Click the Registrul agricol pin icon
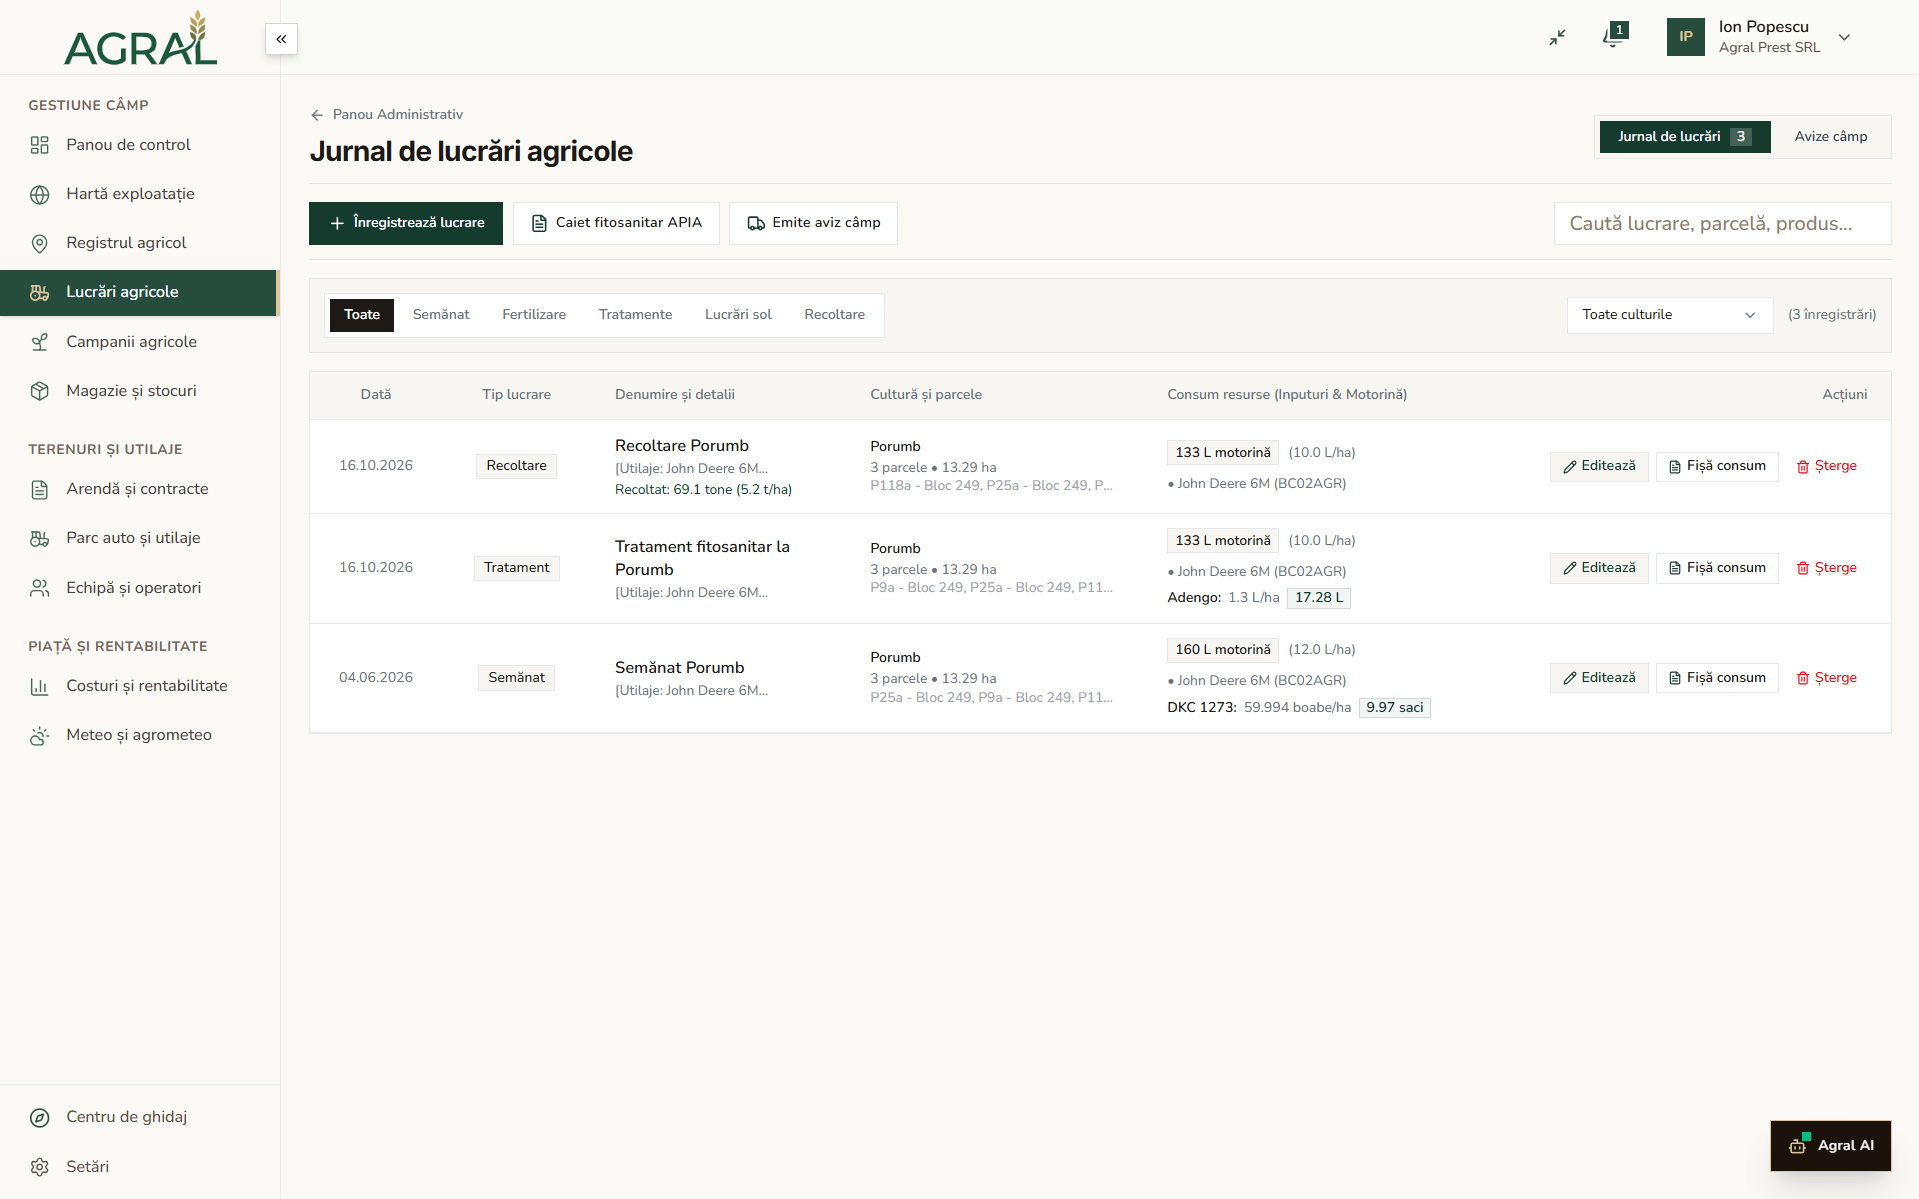Screen dimensions: 1919x1199 click(x=40, y=243)
